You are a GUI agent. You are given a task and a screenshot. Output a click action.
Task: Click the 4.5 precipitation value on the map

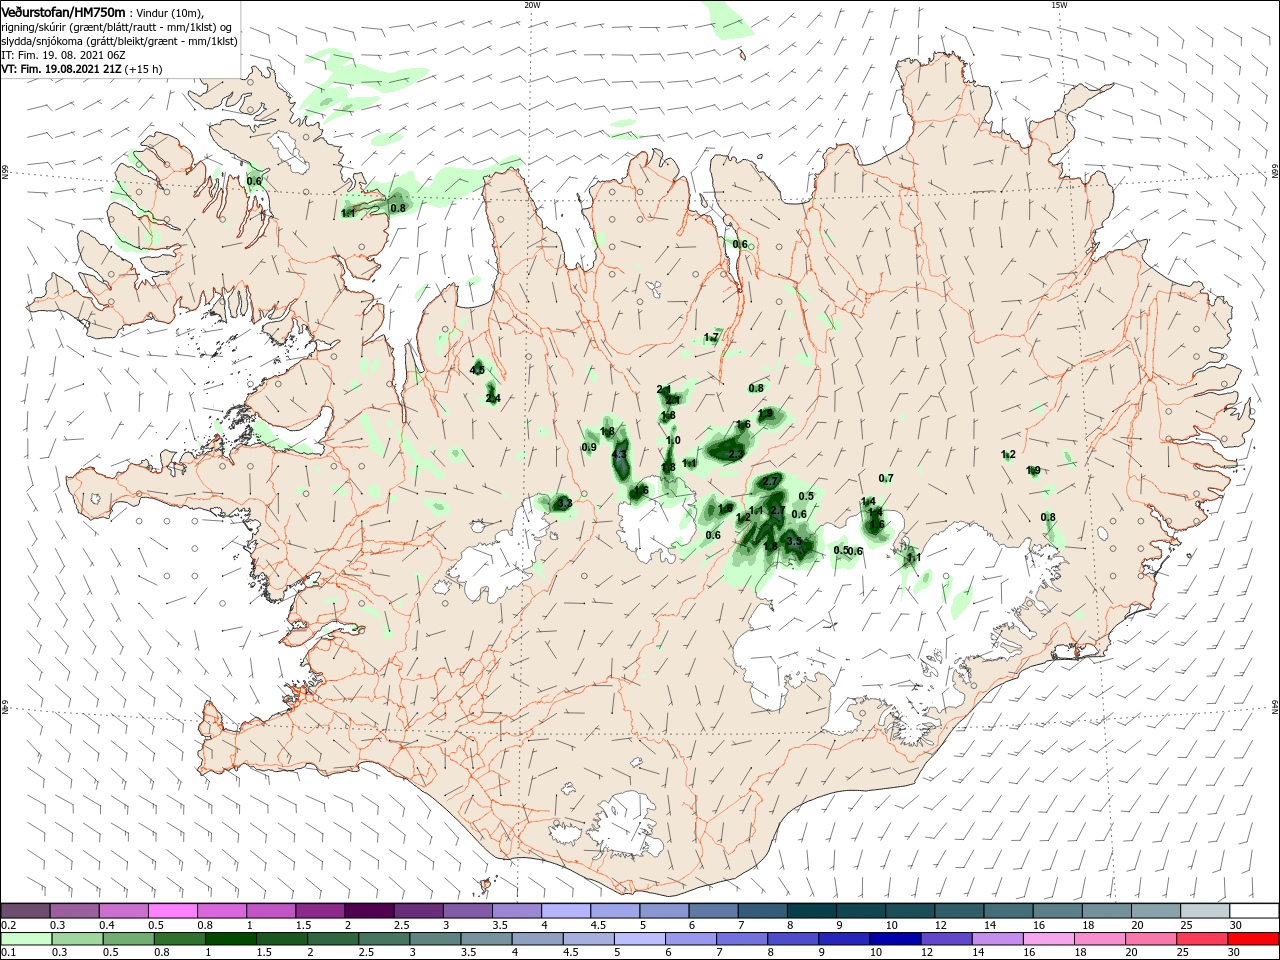point(477,370)
